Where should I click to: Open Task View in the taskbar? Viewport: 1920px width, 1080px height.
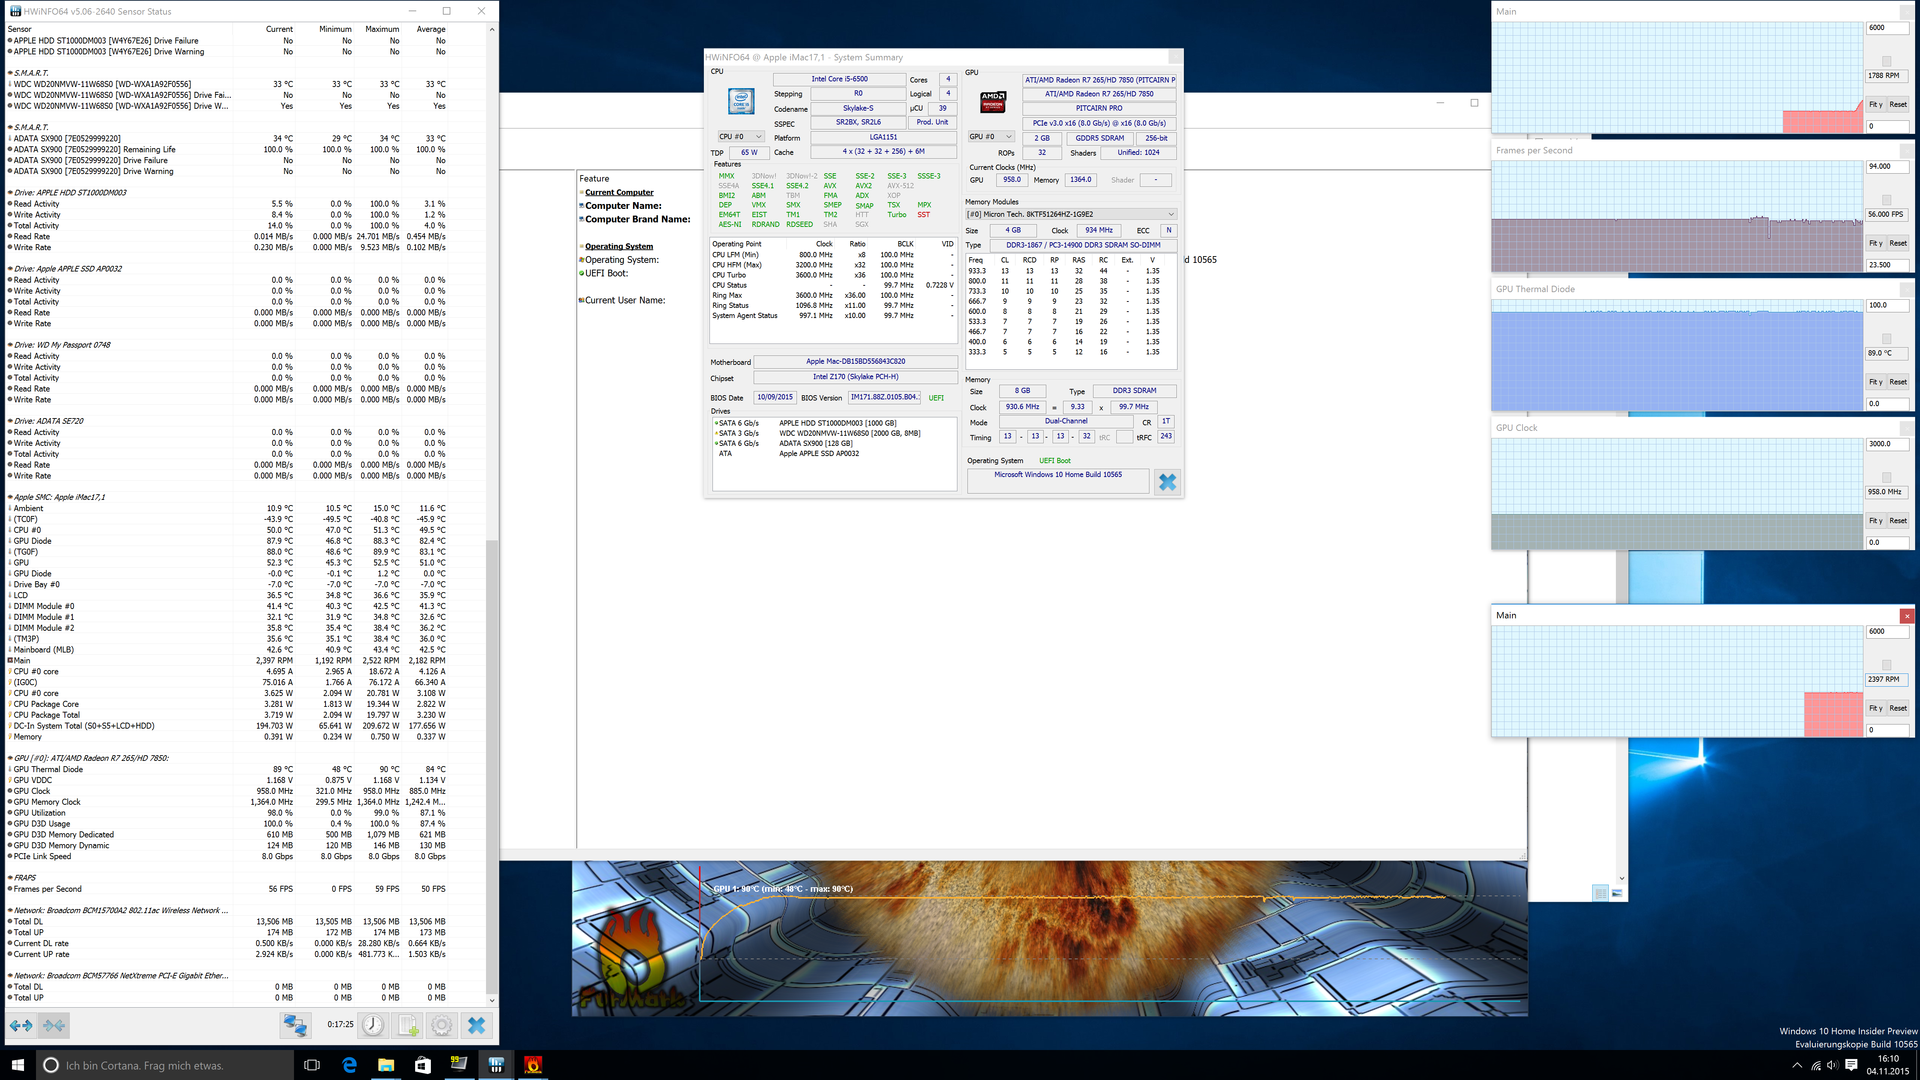(312, 1065)
